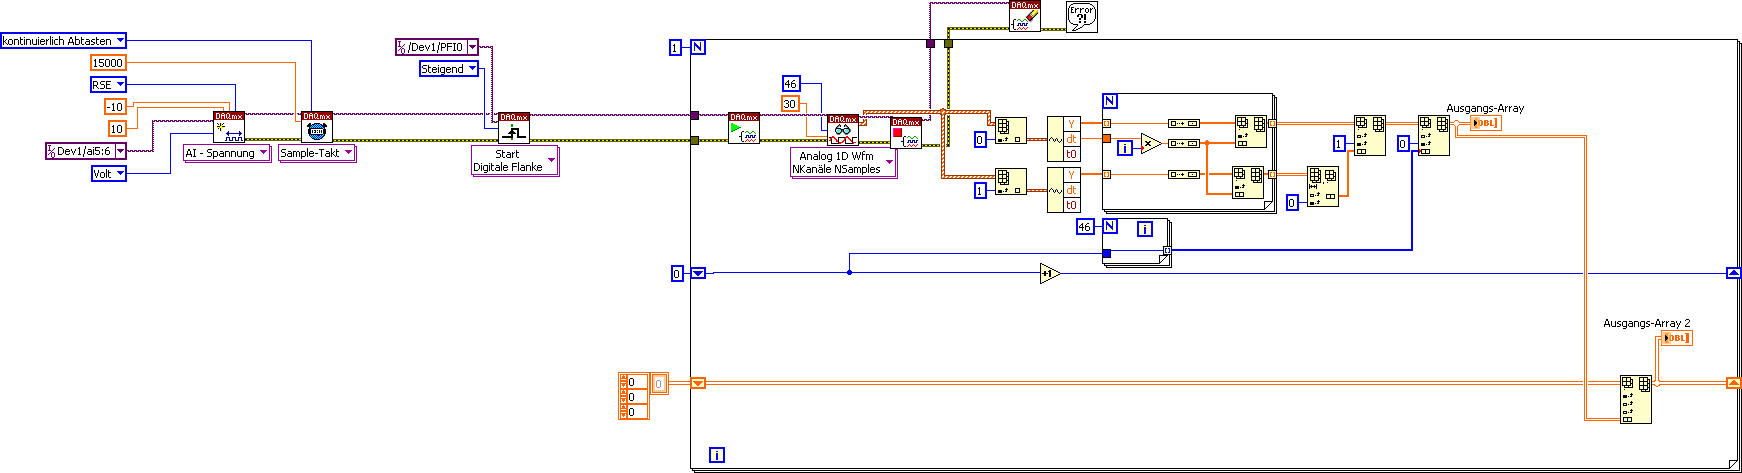Click the lower Get Waveform Components node
The width and height of the screenshot is (1742, 473).
[x=1063, y=190]
